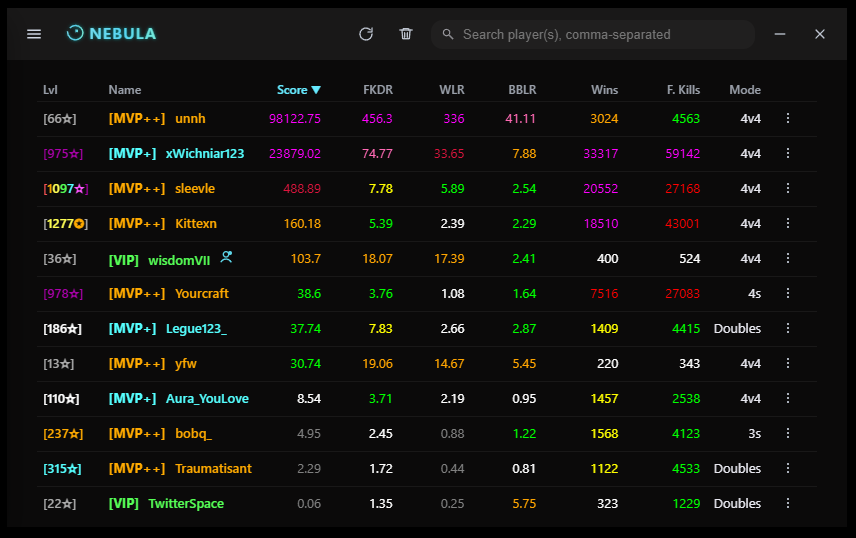Sort the table by FKDR
Viewport: 856px width, 538px height.
click(377, 90)
